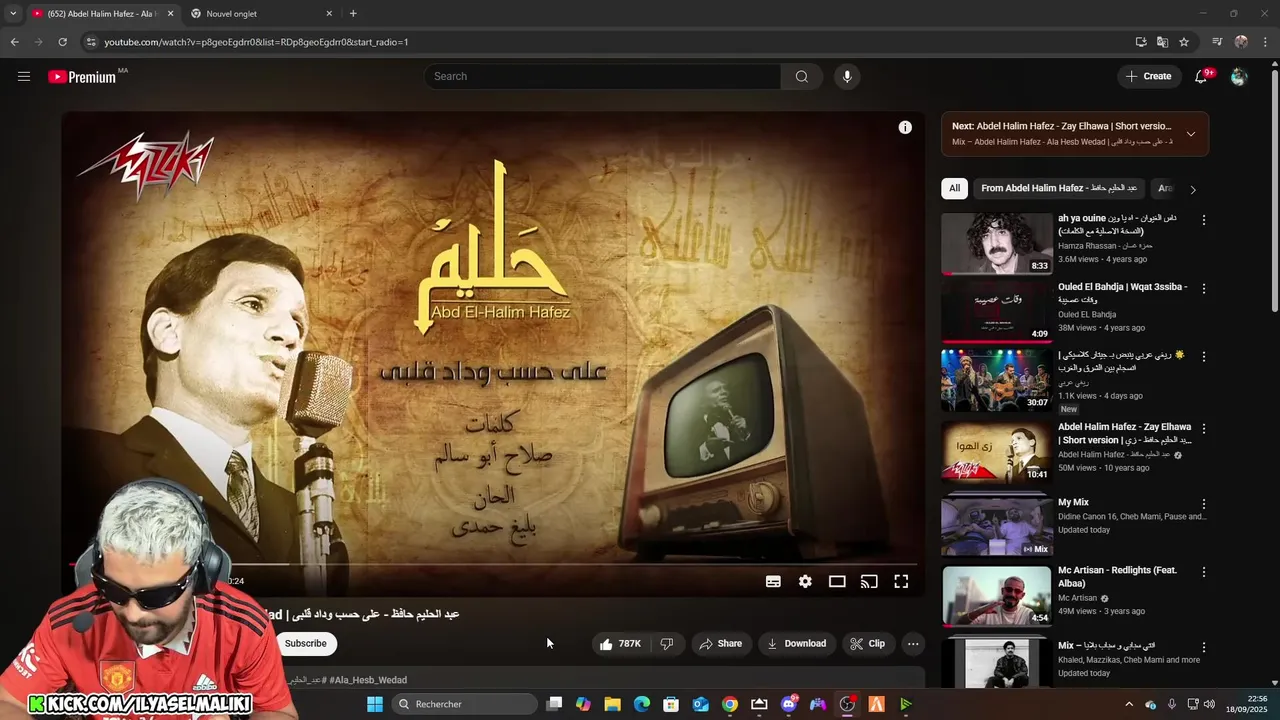Open File Explorer from taskbar
This screenshot has height=720, width=1280.
tap(612, 704)
